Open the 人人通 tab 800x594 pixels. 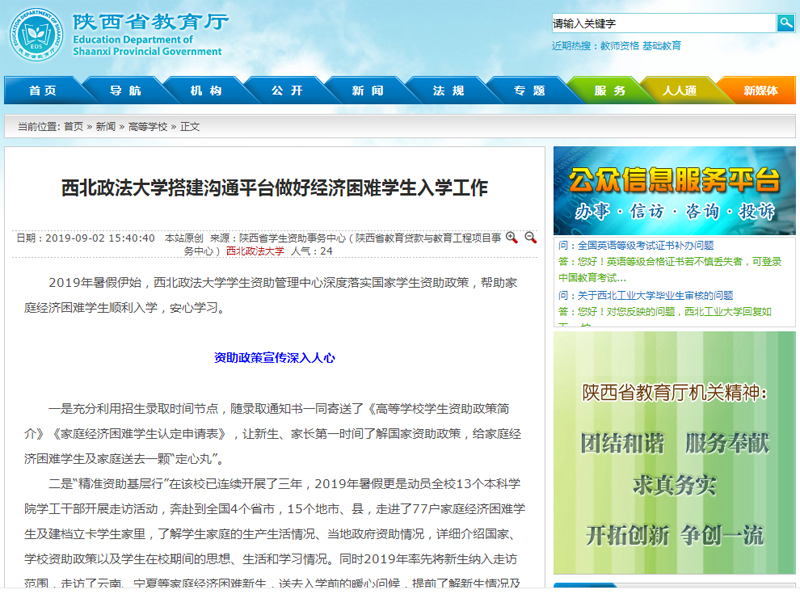tap(680, 91)
